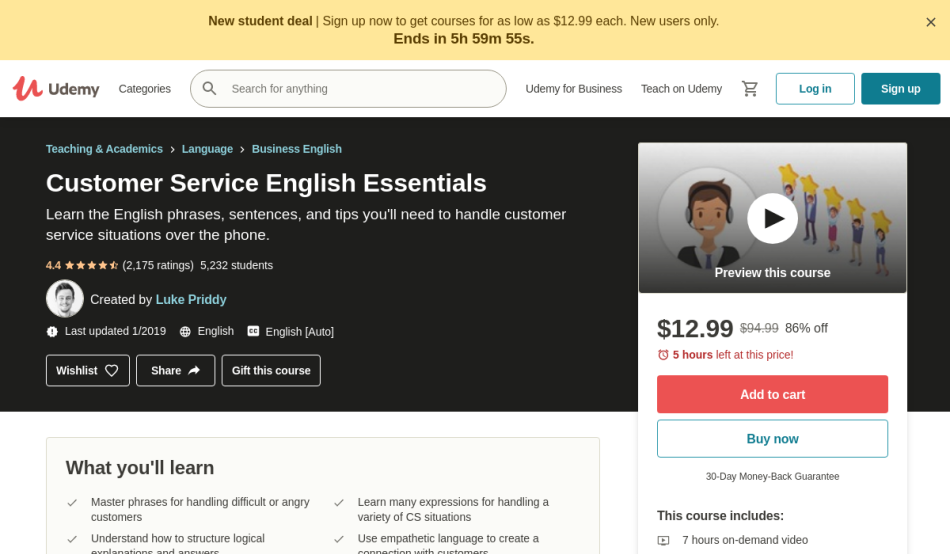Click Add to cart button
950x554 pixels.
click(772, 395)
